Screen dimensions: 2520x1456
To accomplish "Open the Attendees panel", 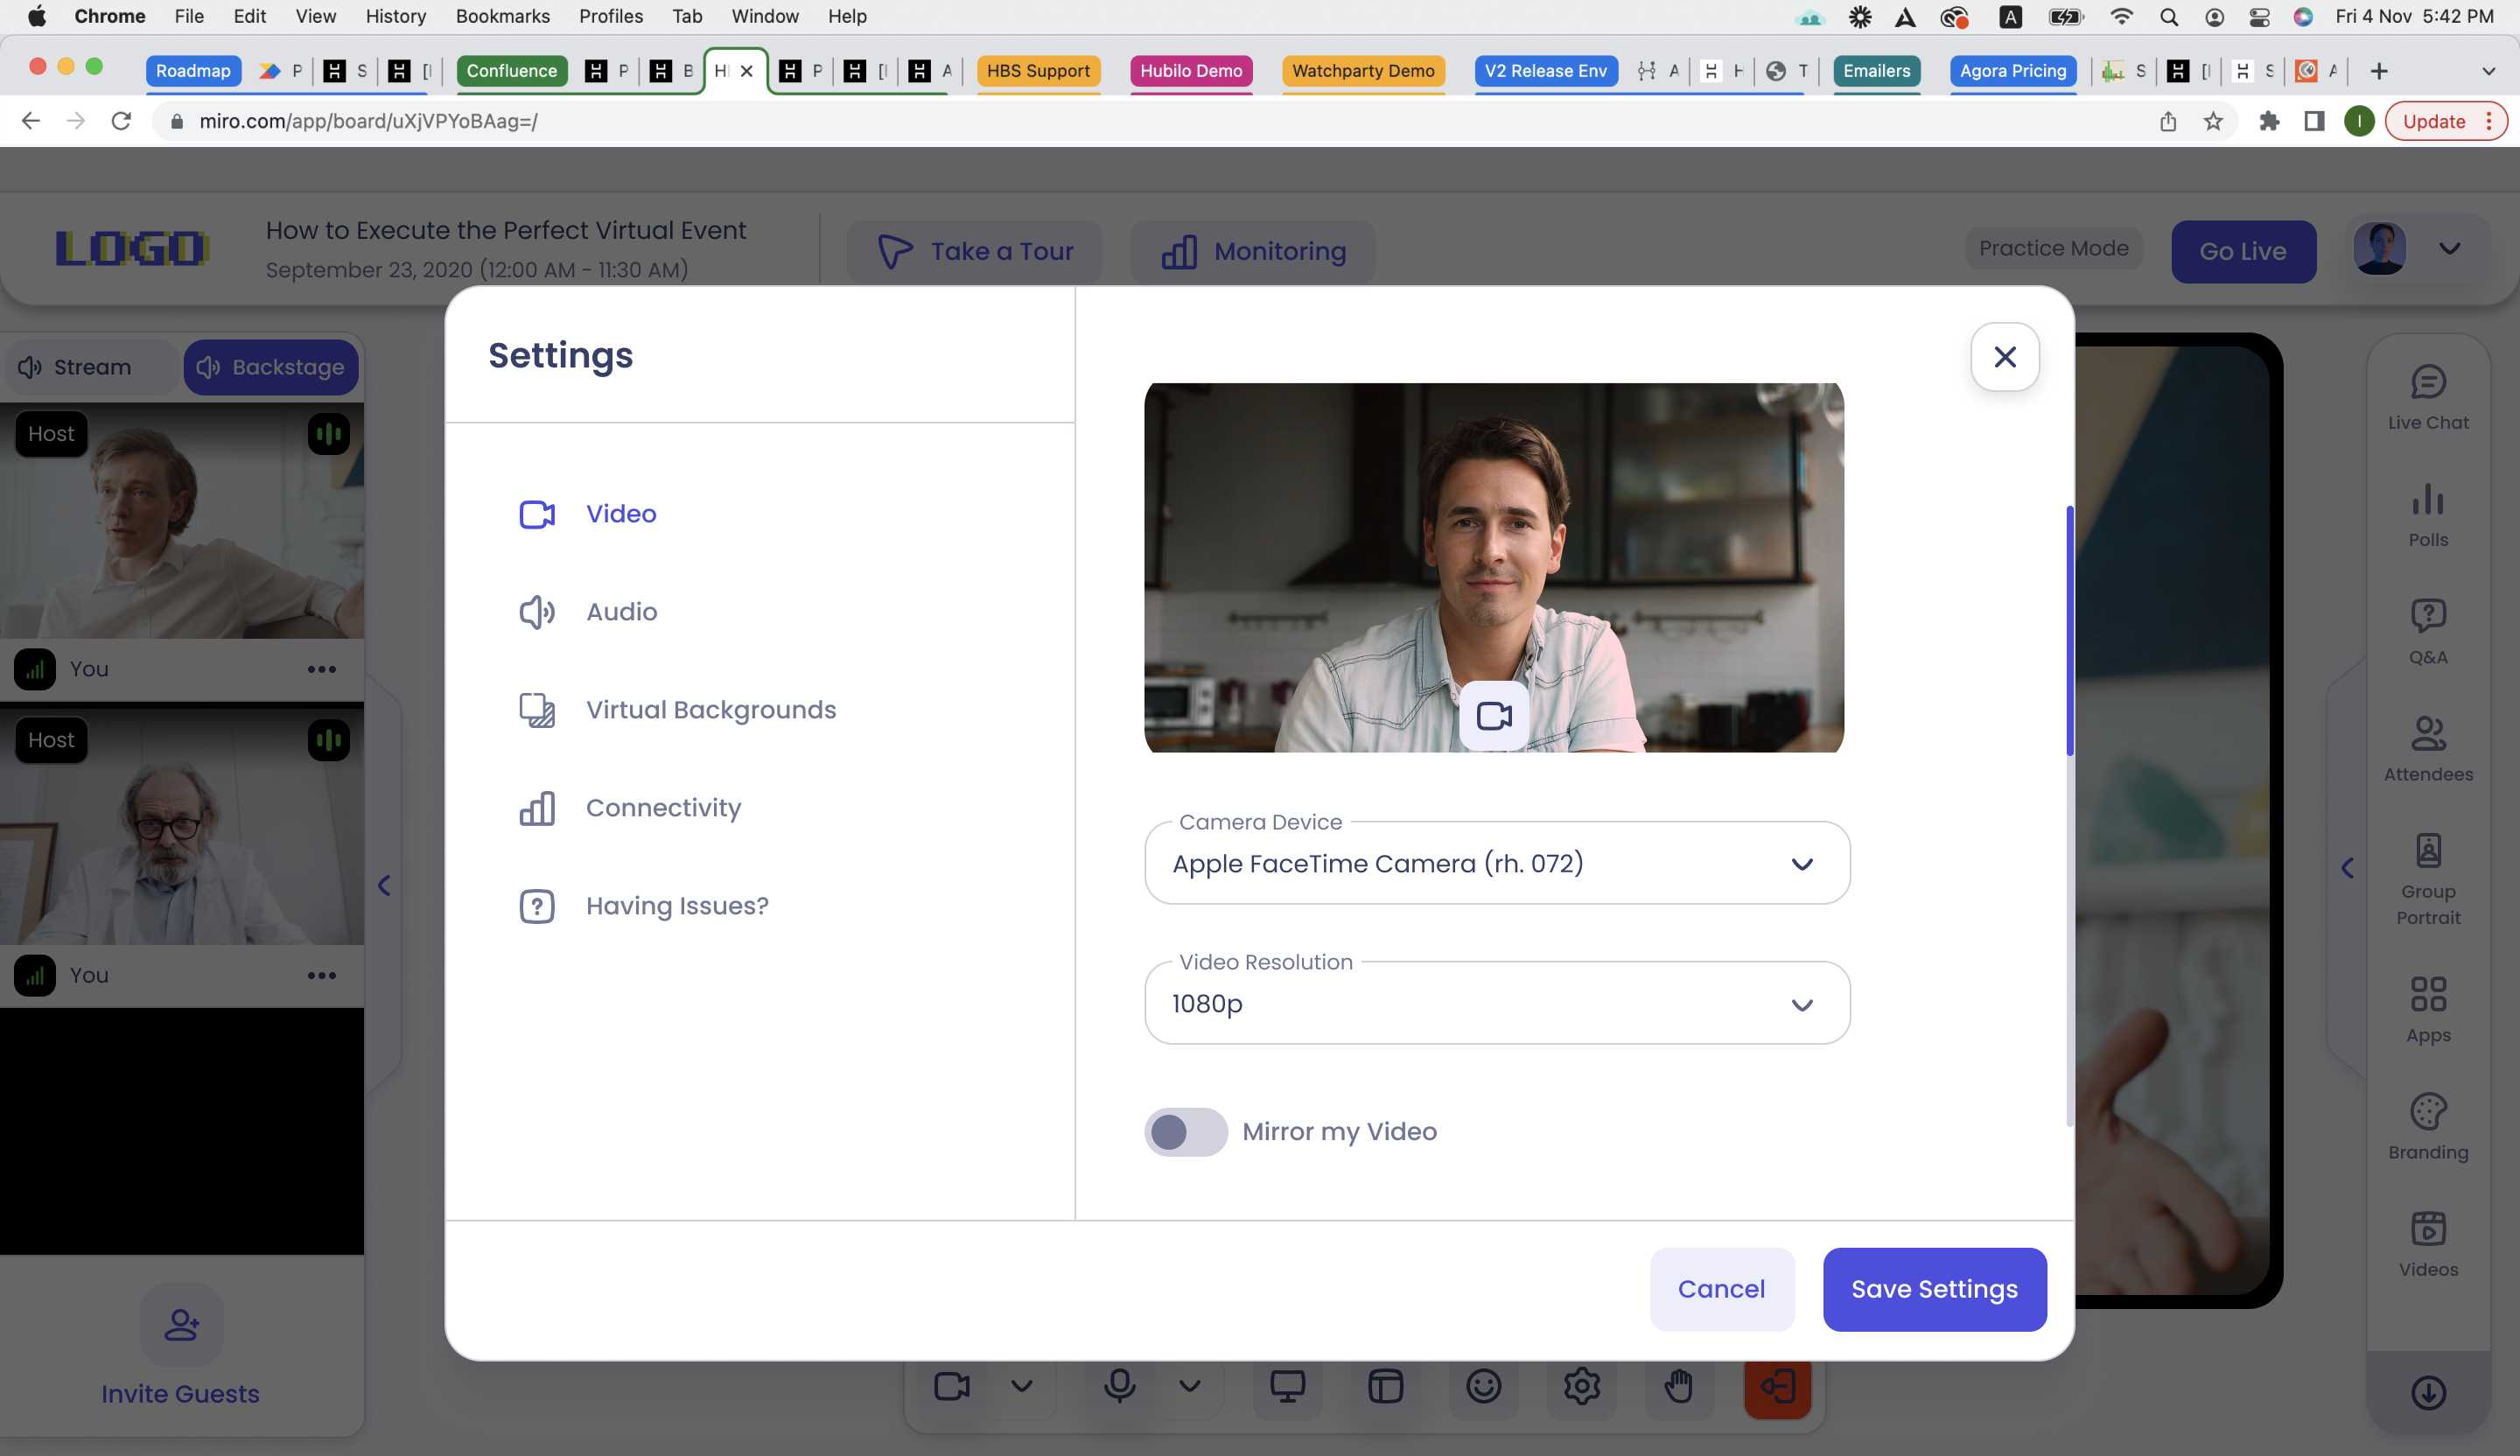I will pyautogui.click(x=2428, y=749).
